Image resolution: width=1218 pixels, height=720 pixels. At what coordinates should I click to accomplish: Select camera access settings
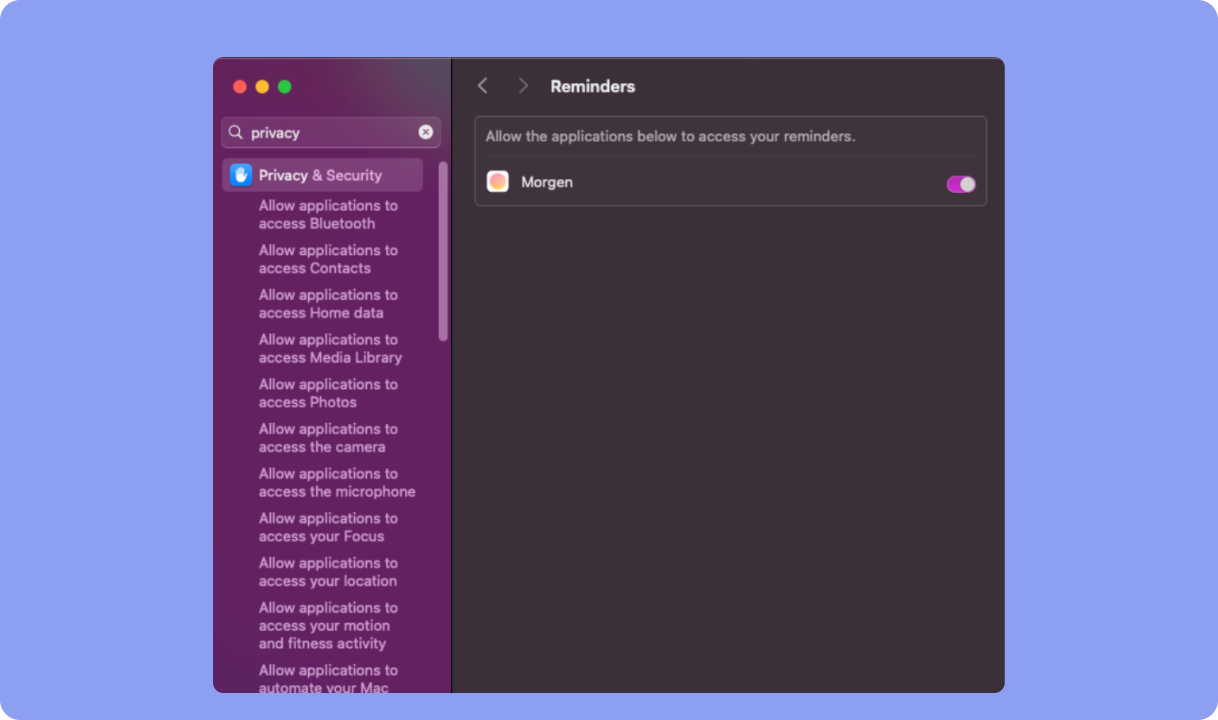click(328, 438)
